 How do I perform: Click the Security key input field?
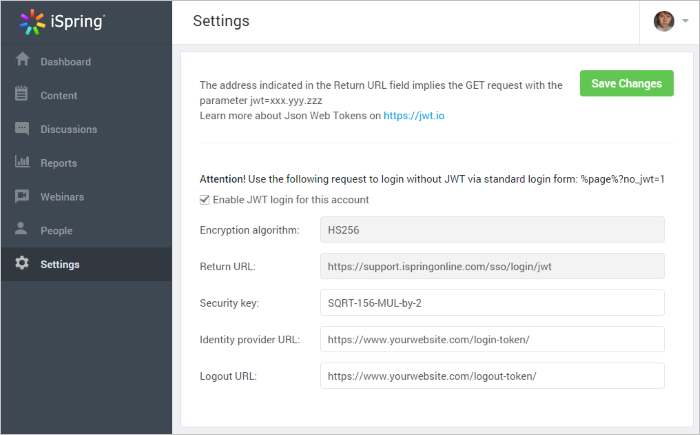(x=492, y=302)
